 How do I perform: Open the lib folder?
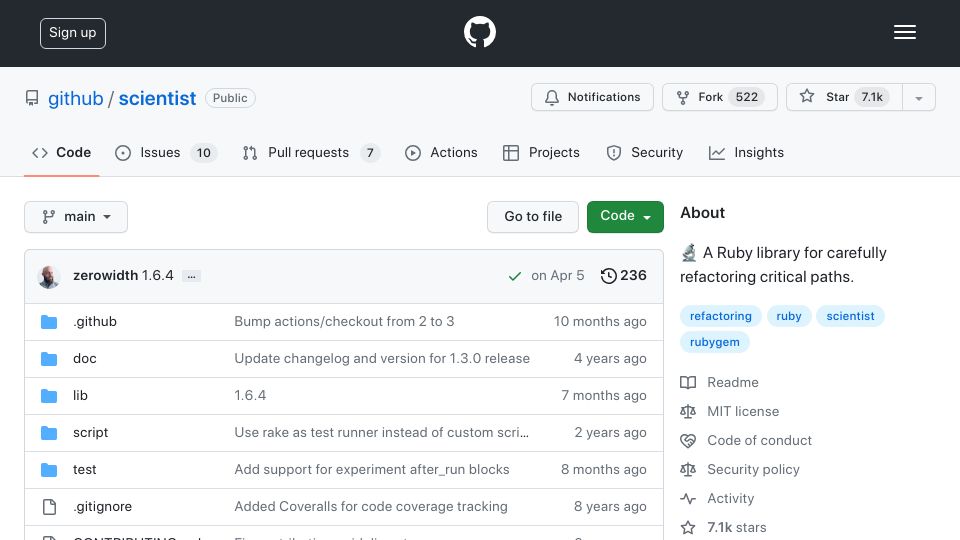(x=80, y=396)
